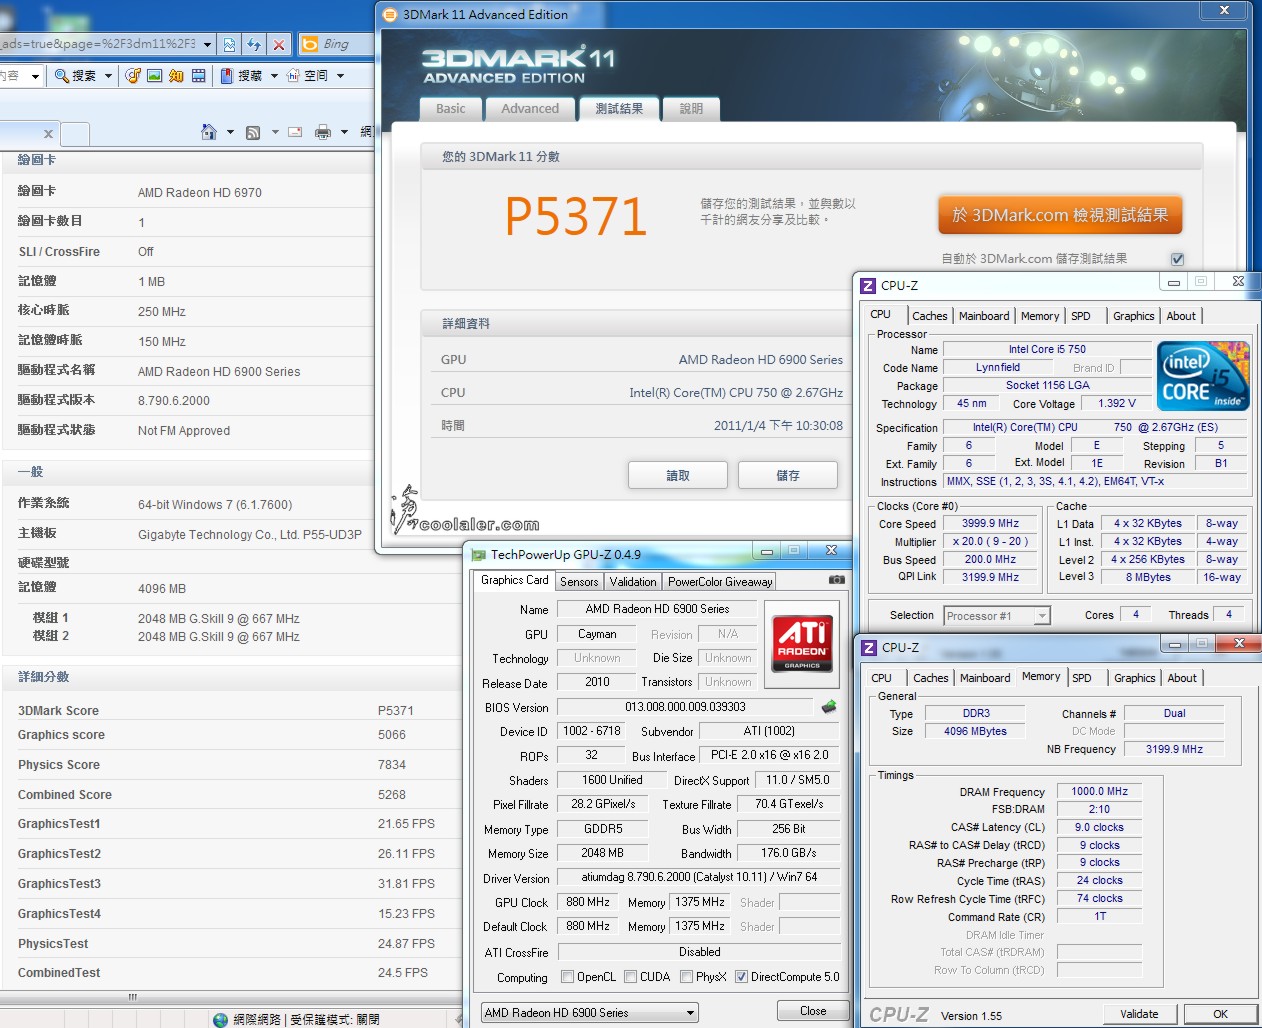This screenshot has height=1028, width=1262.
Task: Click the RSS feeds icon
Action: (253, 132)
